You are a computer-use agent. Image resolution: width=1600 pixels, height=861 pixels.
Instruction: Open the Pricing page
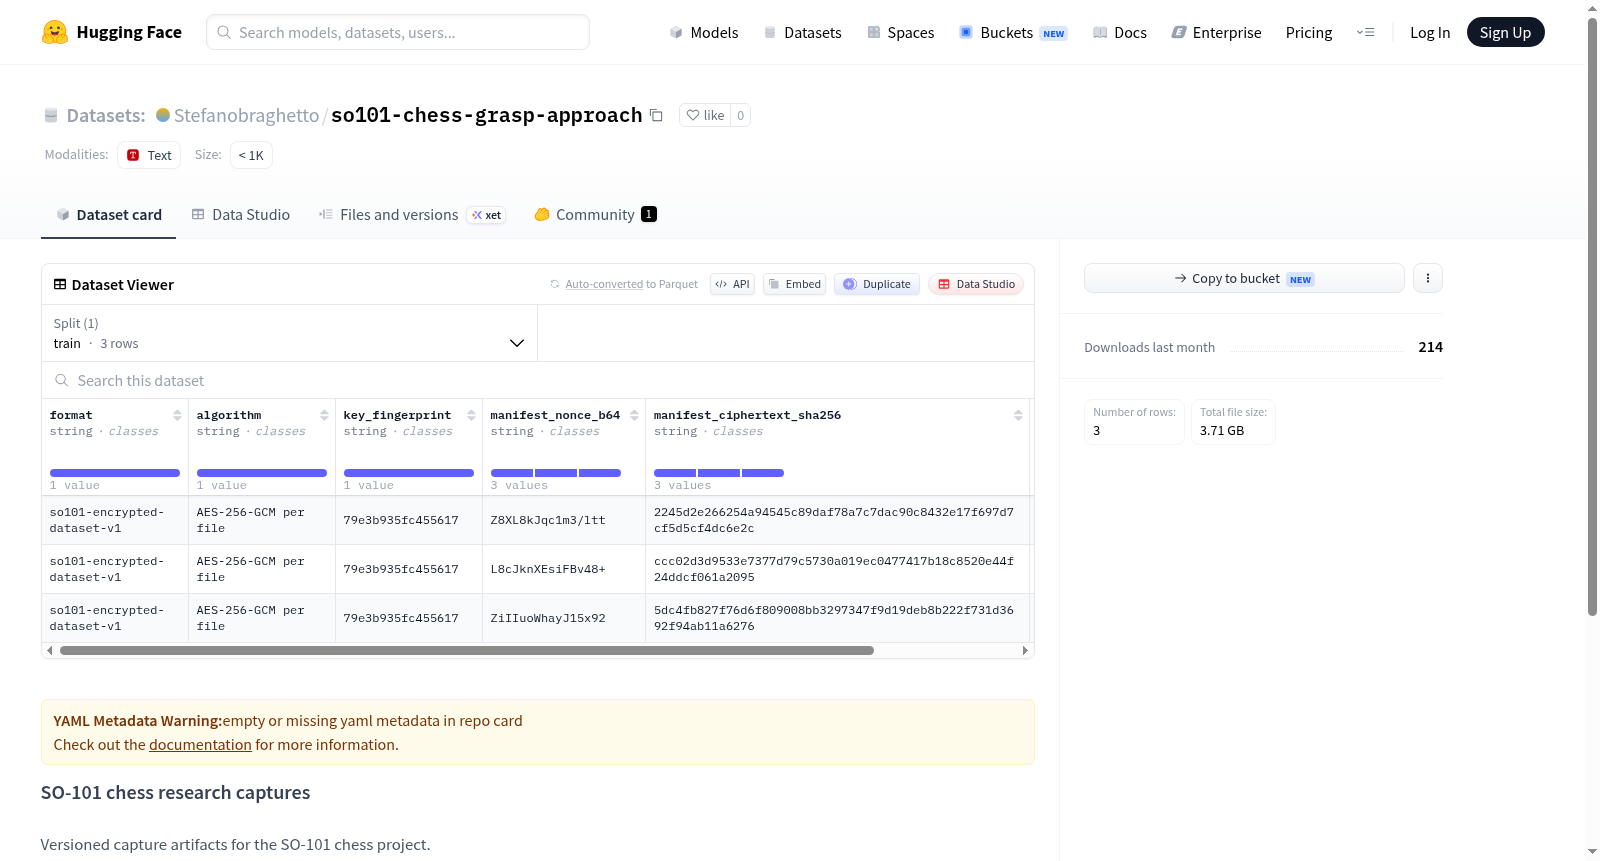pyautogui.click(x=1309, y=32)
